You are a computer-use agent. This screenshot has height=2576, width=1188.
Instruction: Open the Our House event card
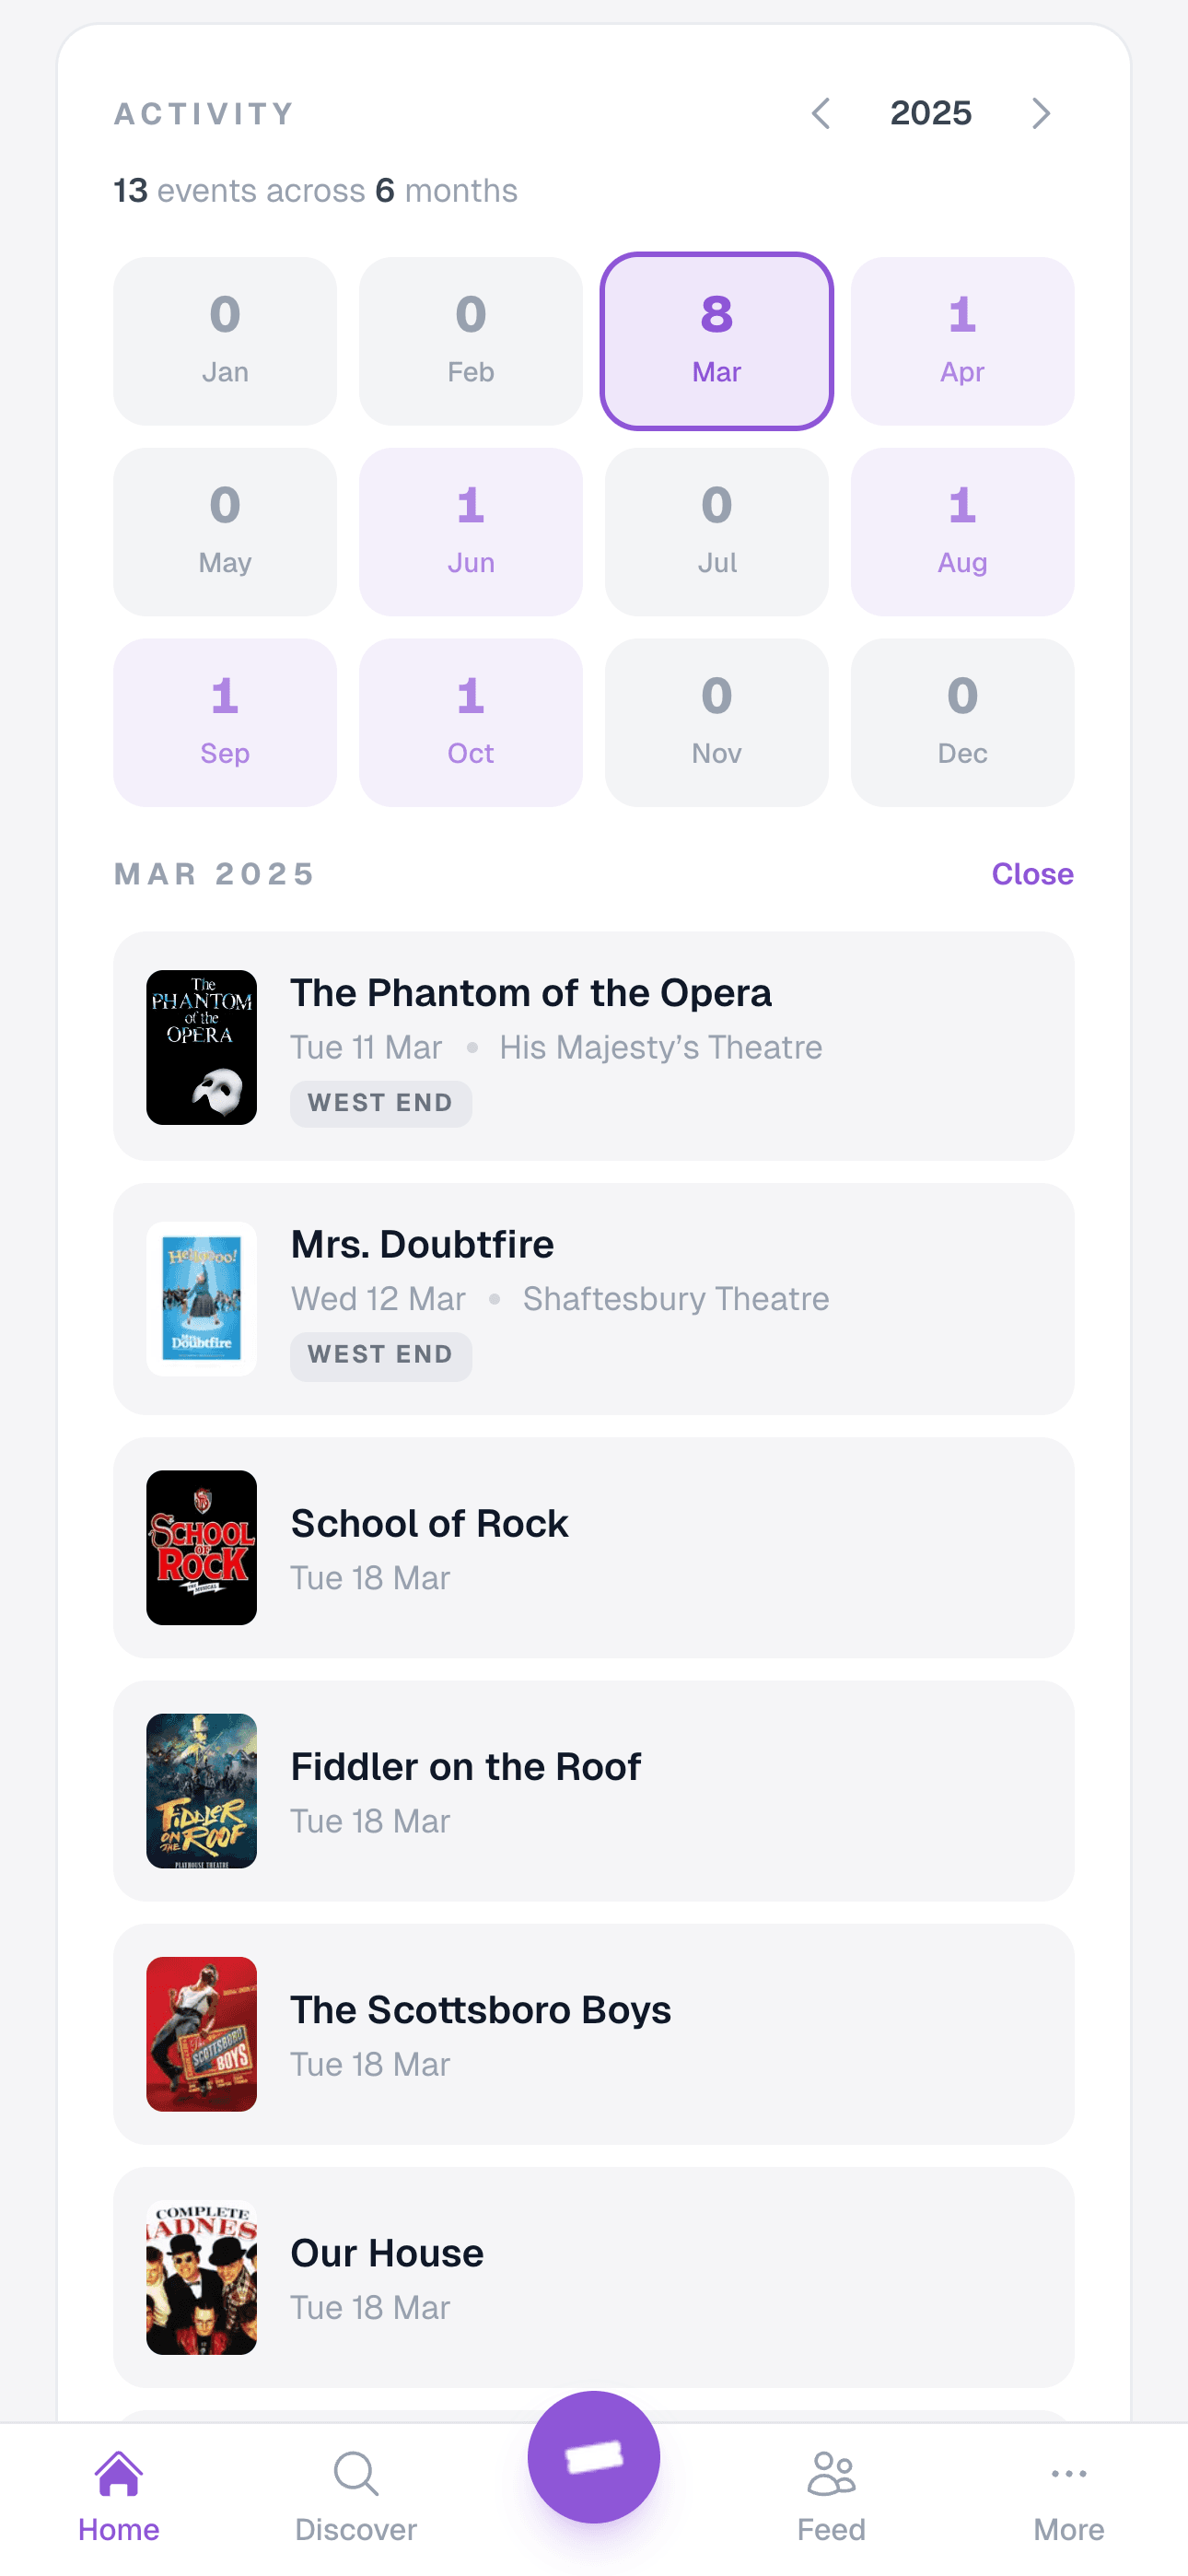594,2277
